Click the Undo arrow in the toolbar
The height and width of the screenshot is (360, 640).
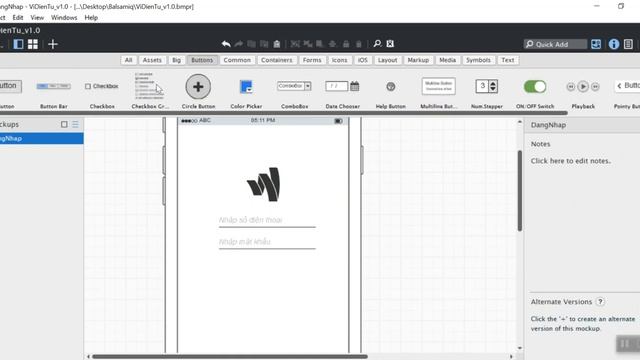pos(226,44)
